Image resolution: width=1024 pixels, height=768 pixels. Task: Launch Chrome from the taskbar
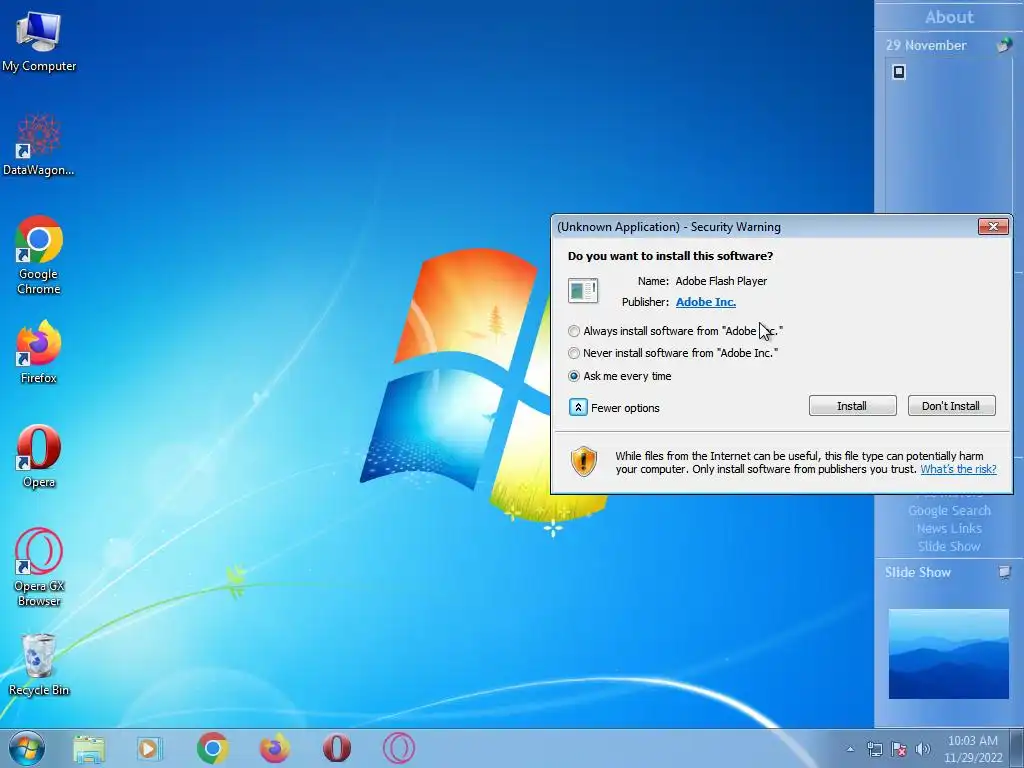pyautogui.click(x=212, y=748)
